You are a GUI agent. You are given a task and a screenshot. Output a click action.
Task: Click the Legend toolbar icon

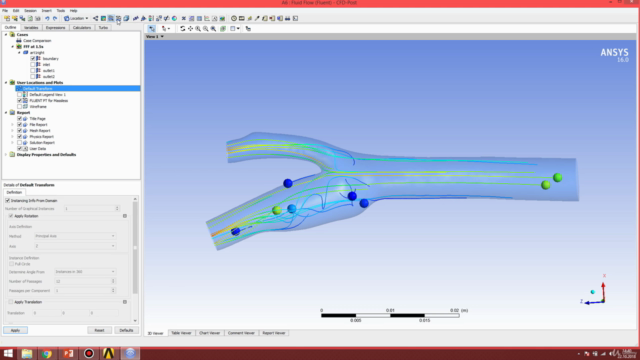pos(151,18)
